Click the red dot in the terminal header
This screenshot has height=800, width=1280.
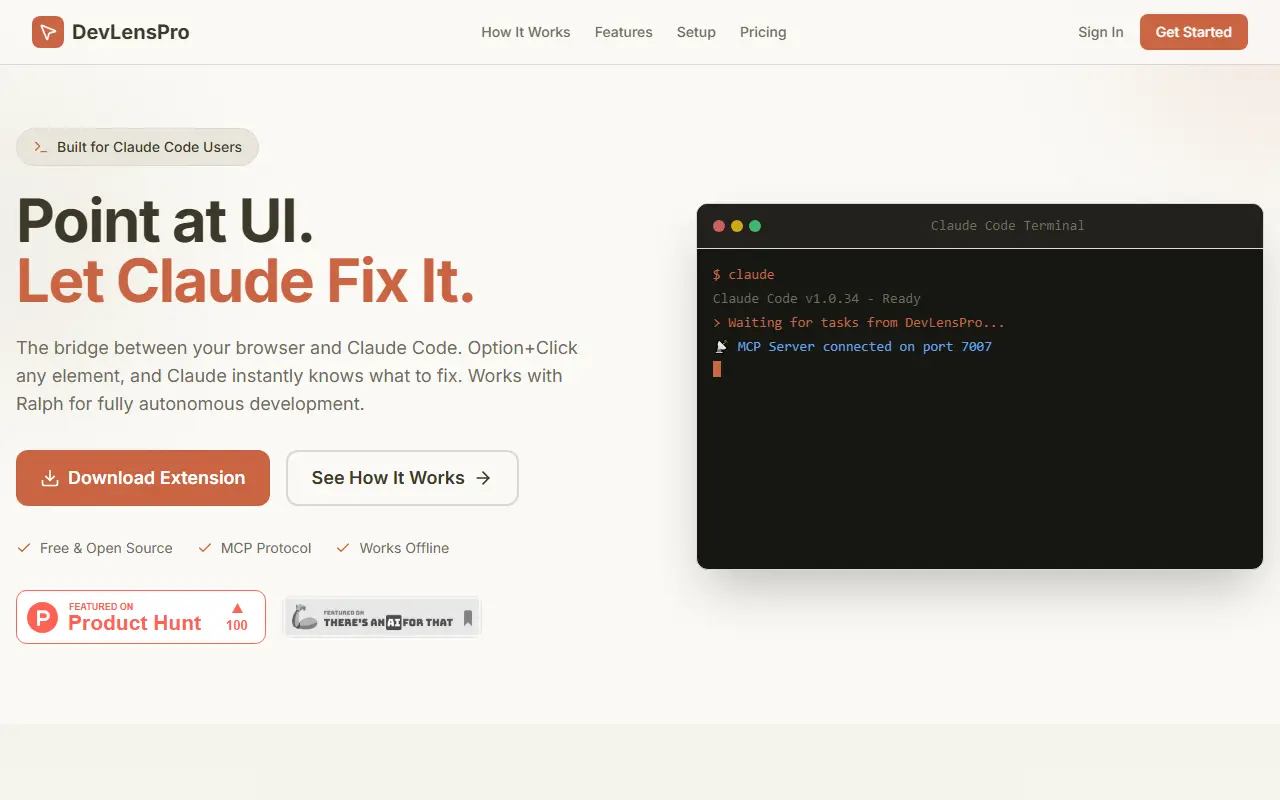coord(719,226)
